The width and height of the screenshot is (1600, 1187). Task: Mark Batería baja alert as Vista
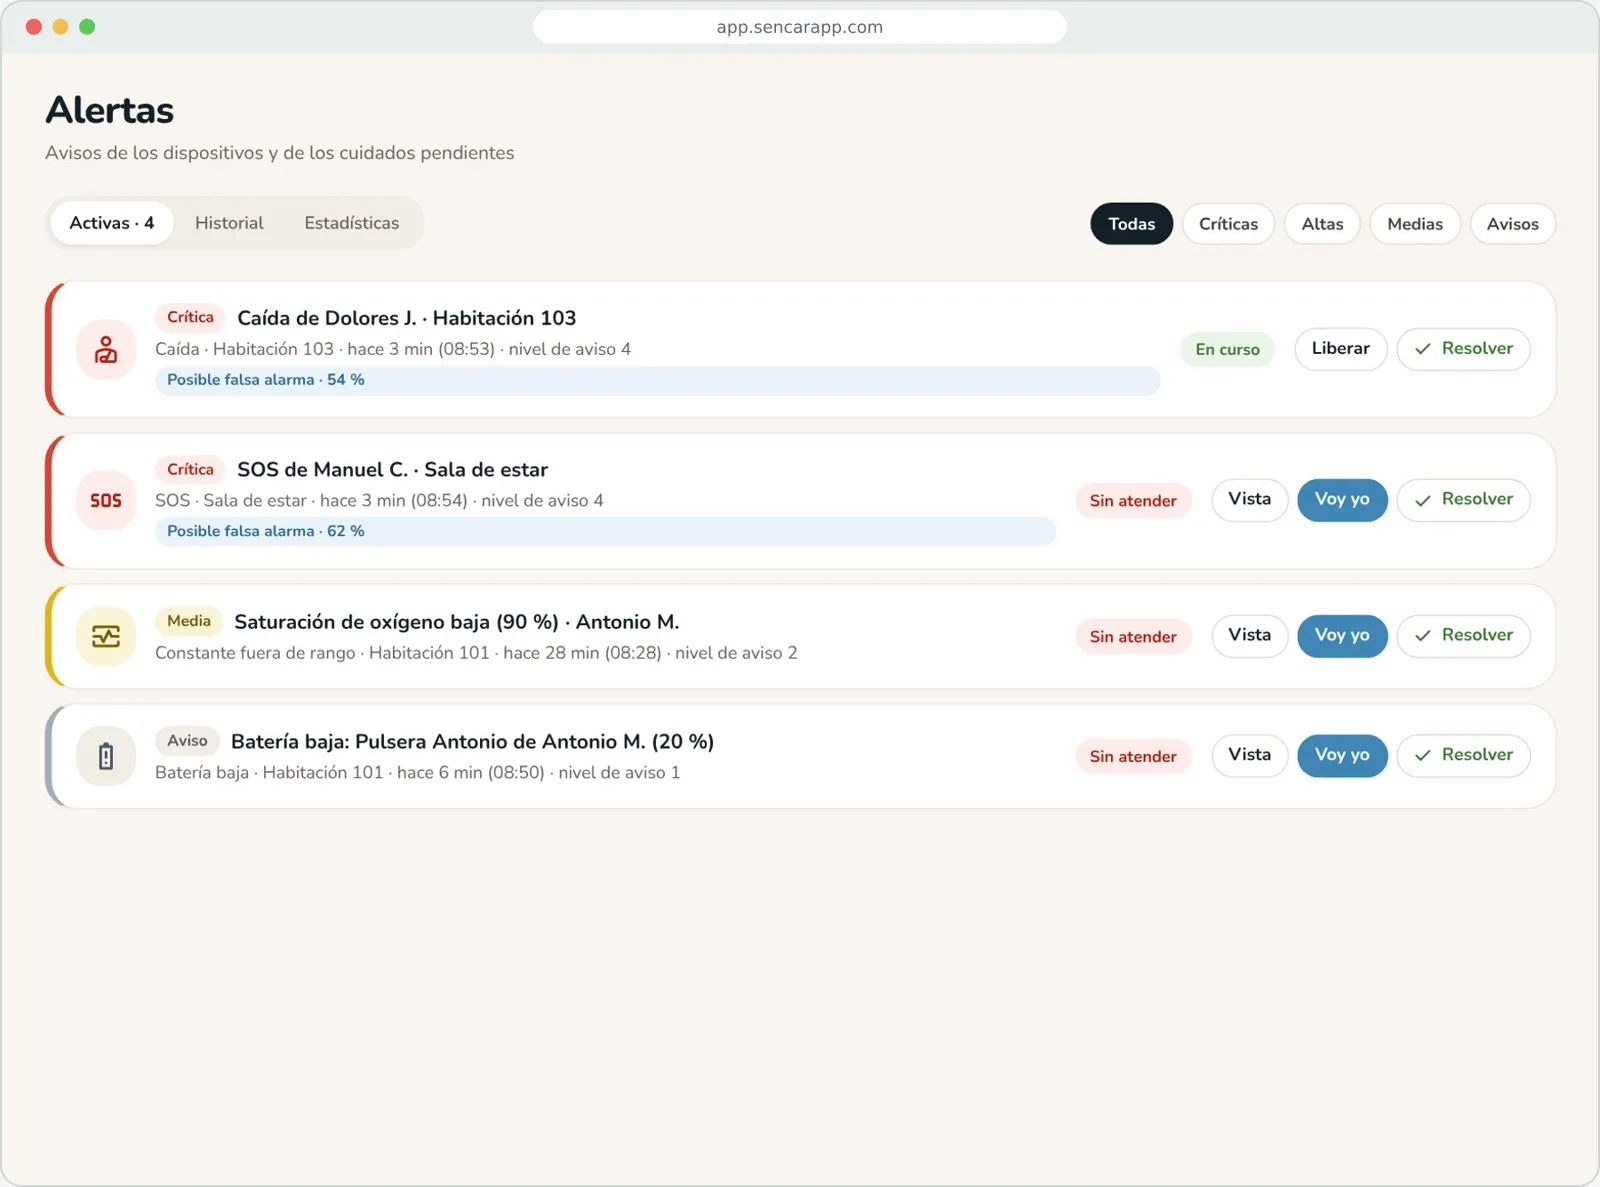pyautogui.click(x=1249, y=756)
